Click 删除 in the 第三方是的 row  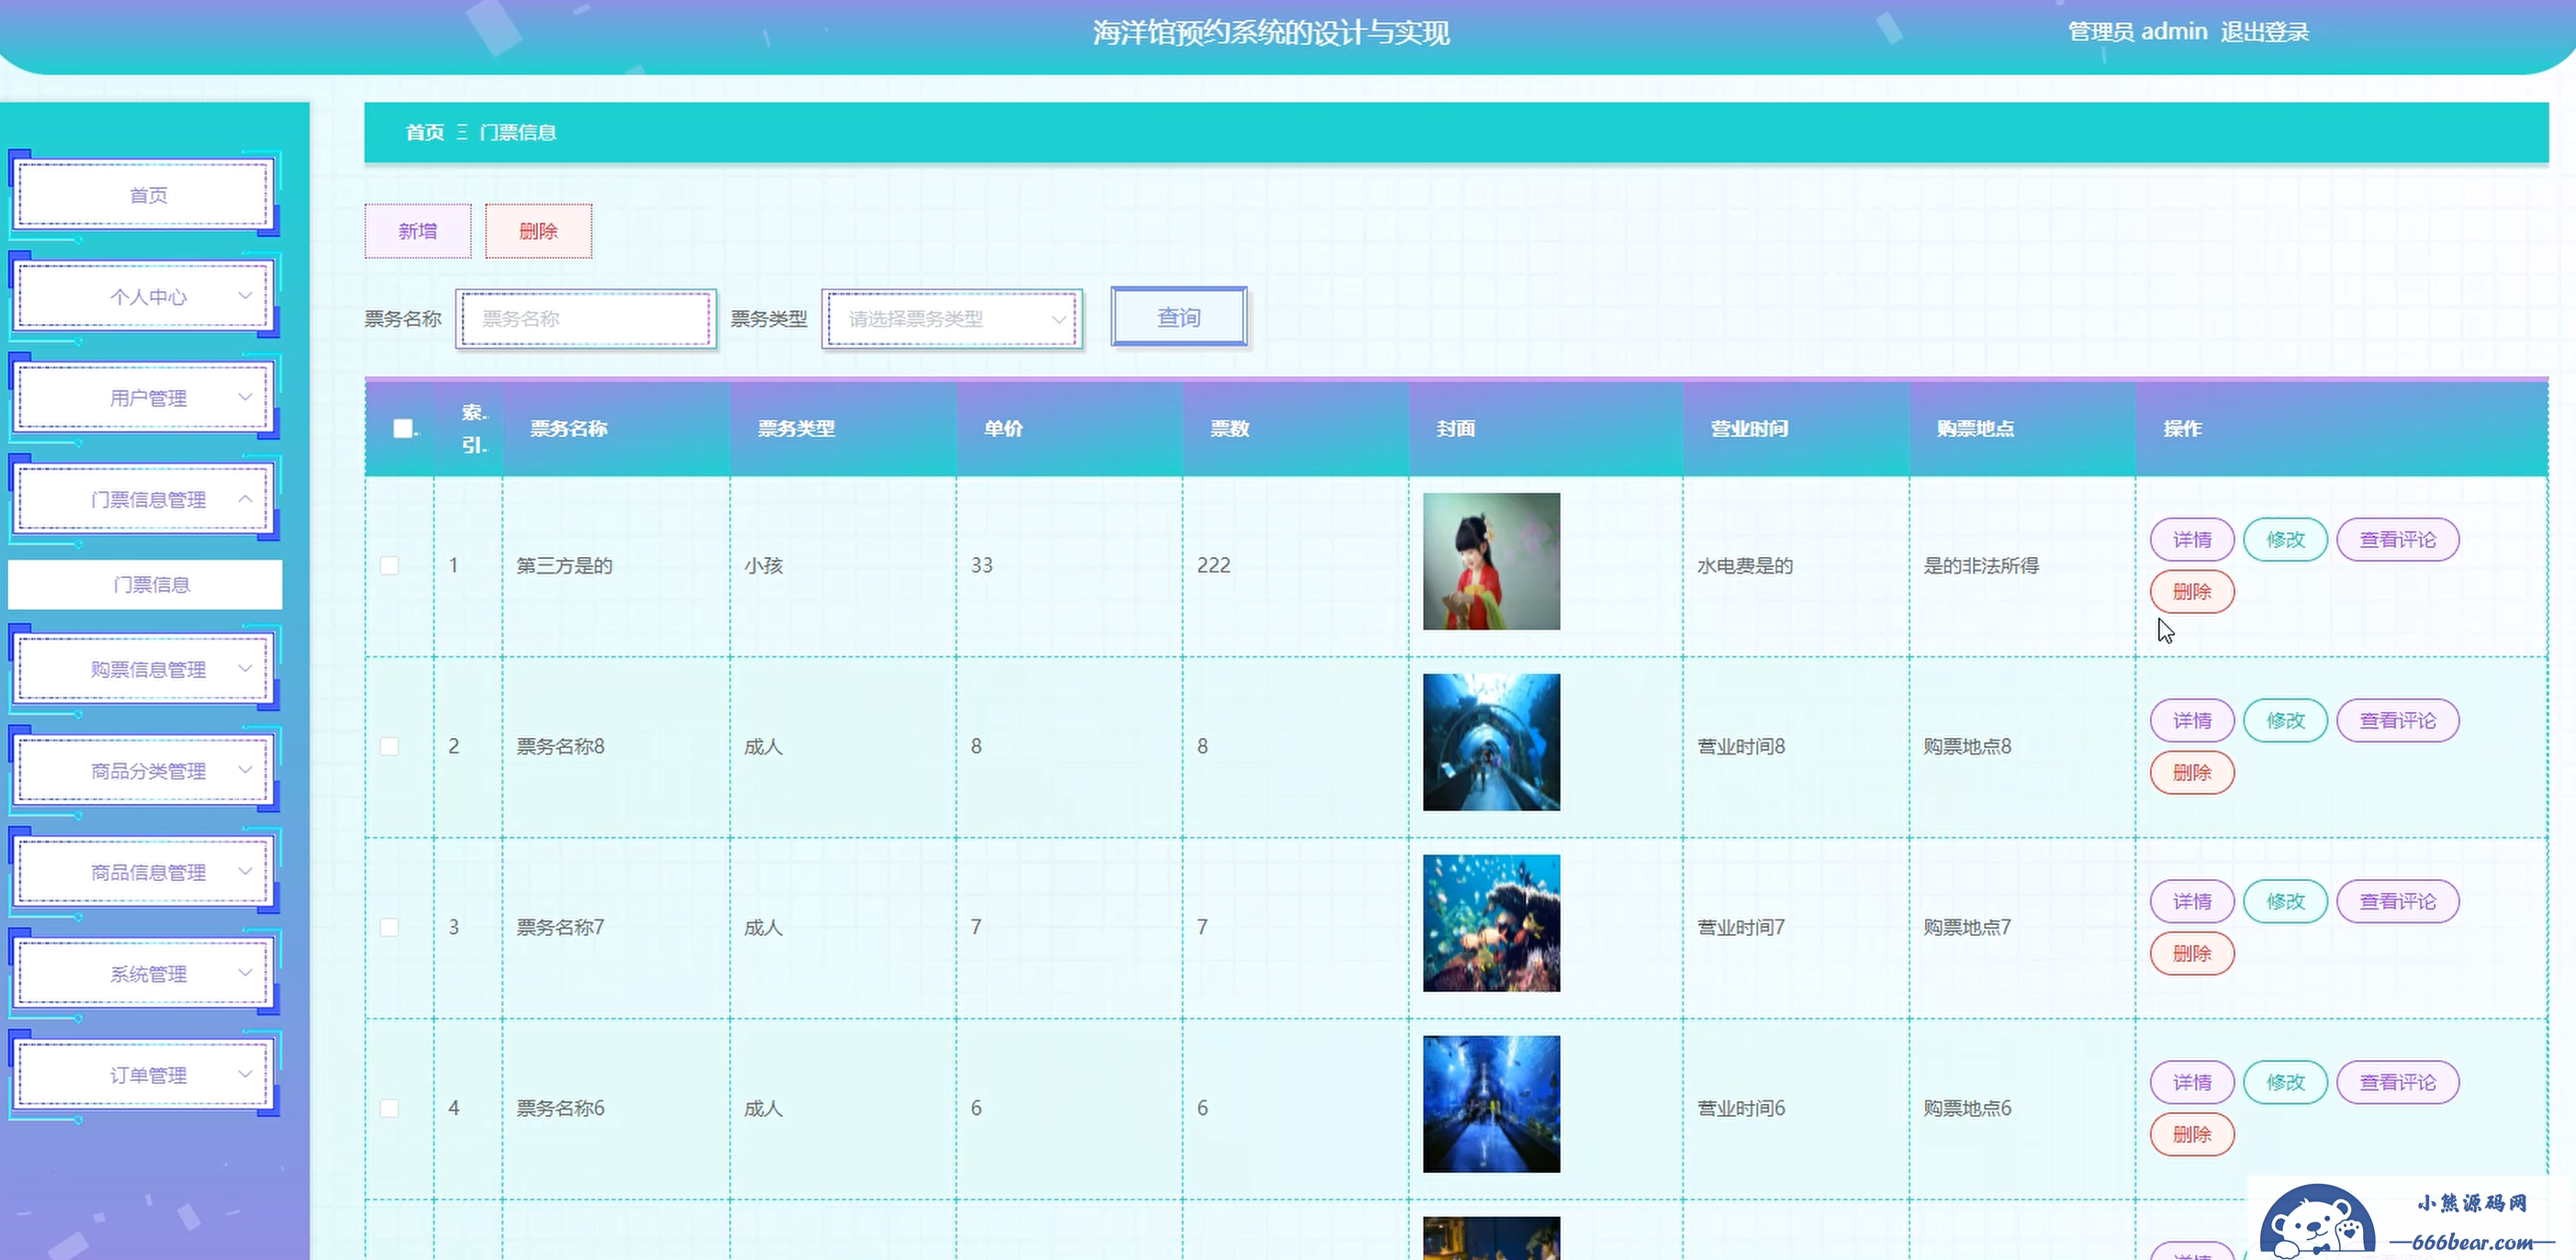(2192, 591)
